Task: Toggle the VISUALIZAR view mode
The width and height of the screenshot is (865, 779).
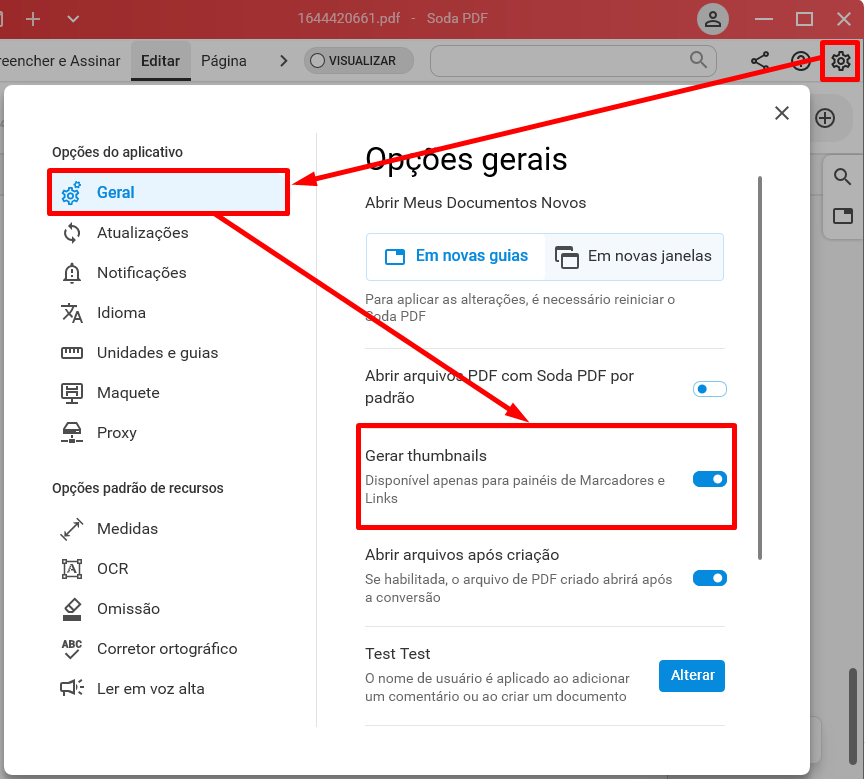Action: click(359, 61)
